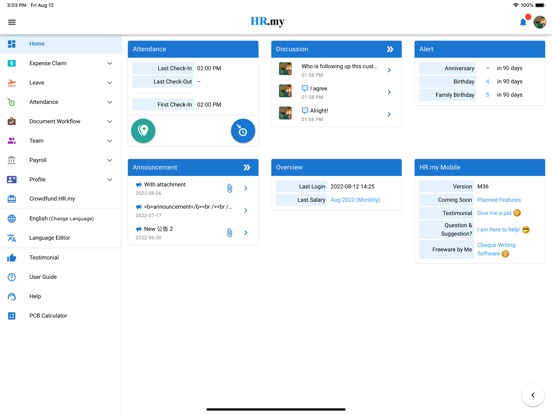The width and height of the screenshot is (552, 414).
Task: Open the hamburger menu icon
Action: click(x=12, y=22)
